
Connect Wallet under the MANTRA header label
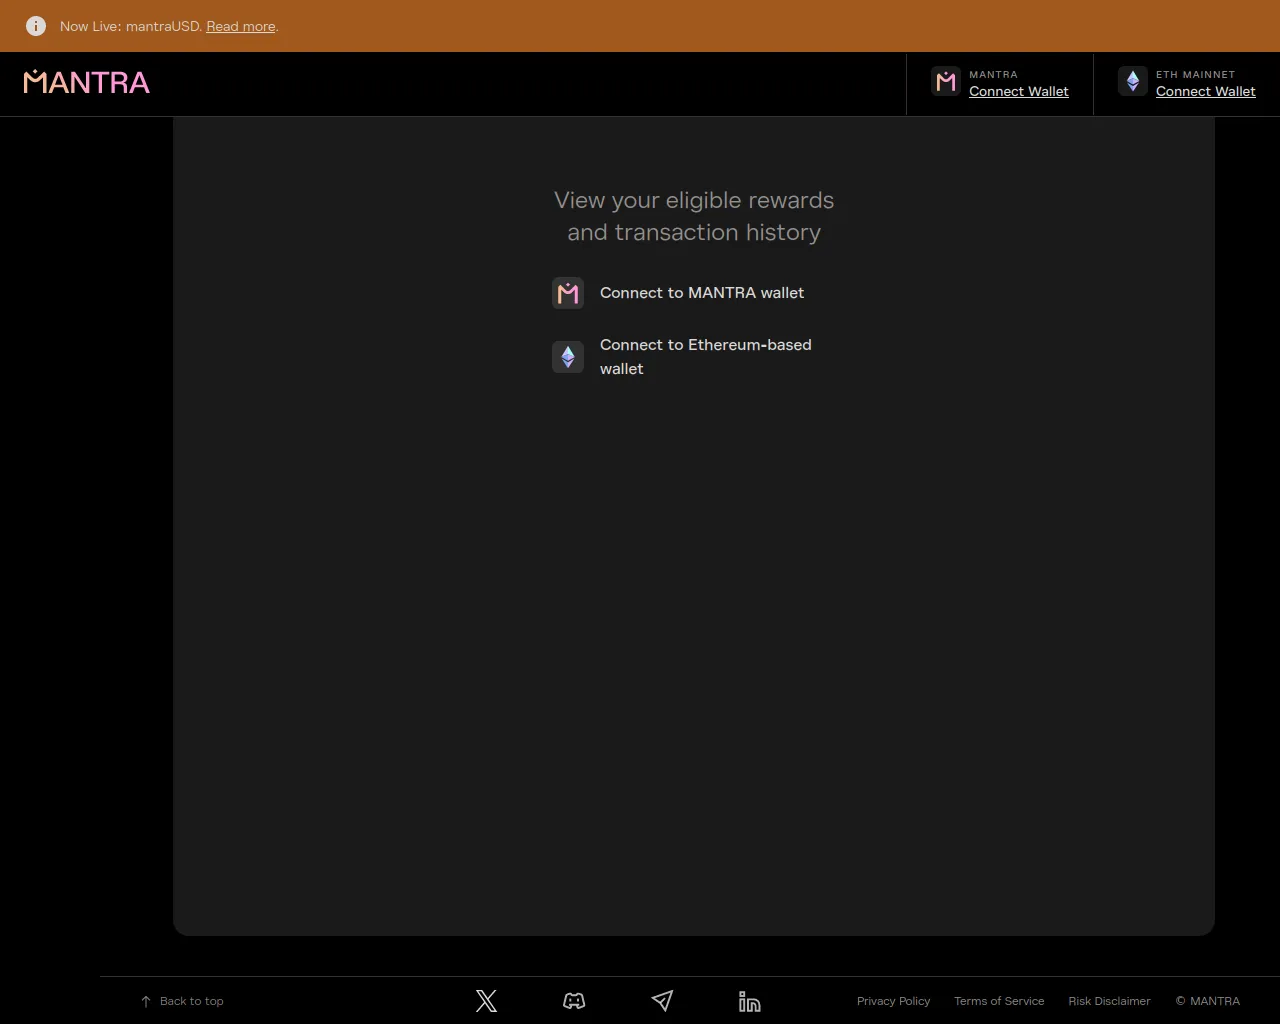coord(1018,91)
